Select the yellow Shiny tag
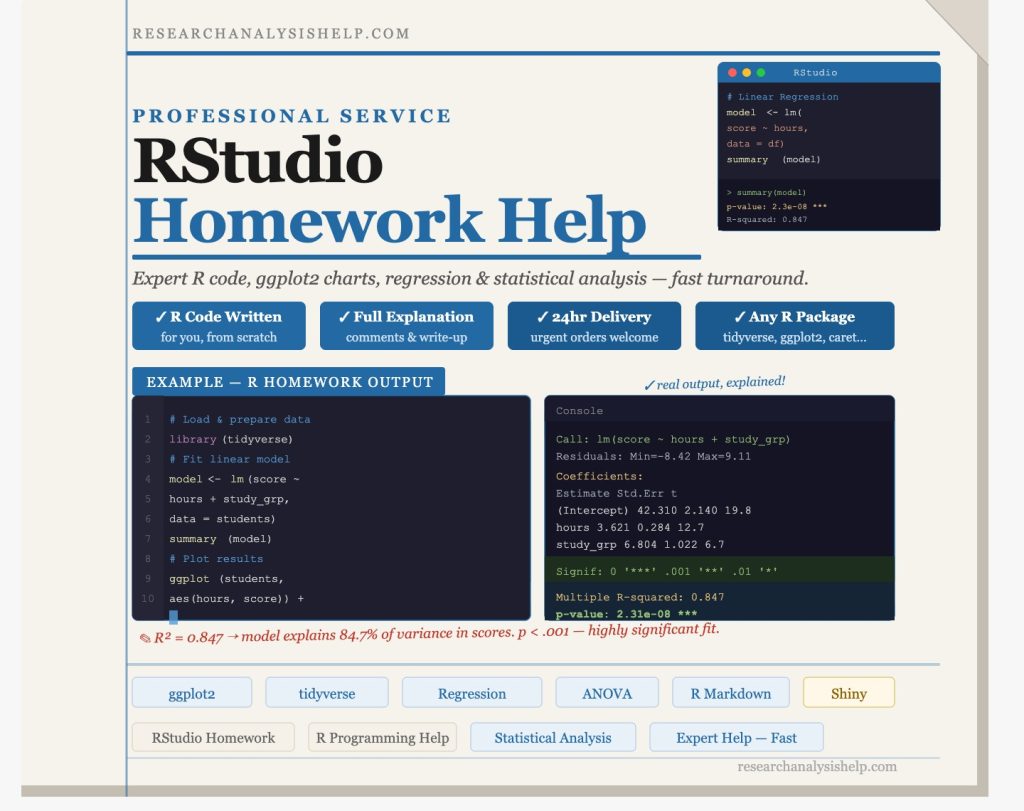1024x811 pixels. click(x=849, y=693)
